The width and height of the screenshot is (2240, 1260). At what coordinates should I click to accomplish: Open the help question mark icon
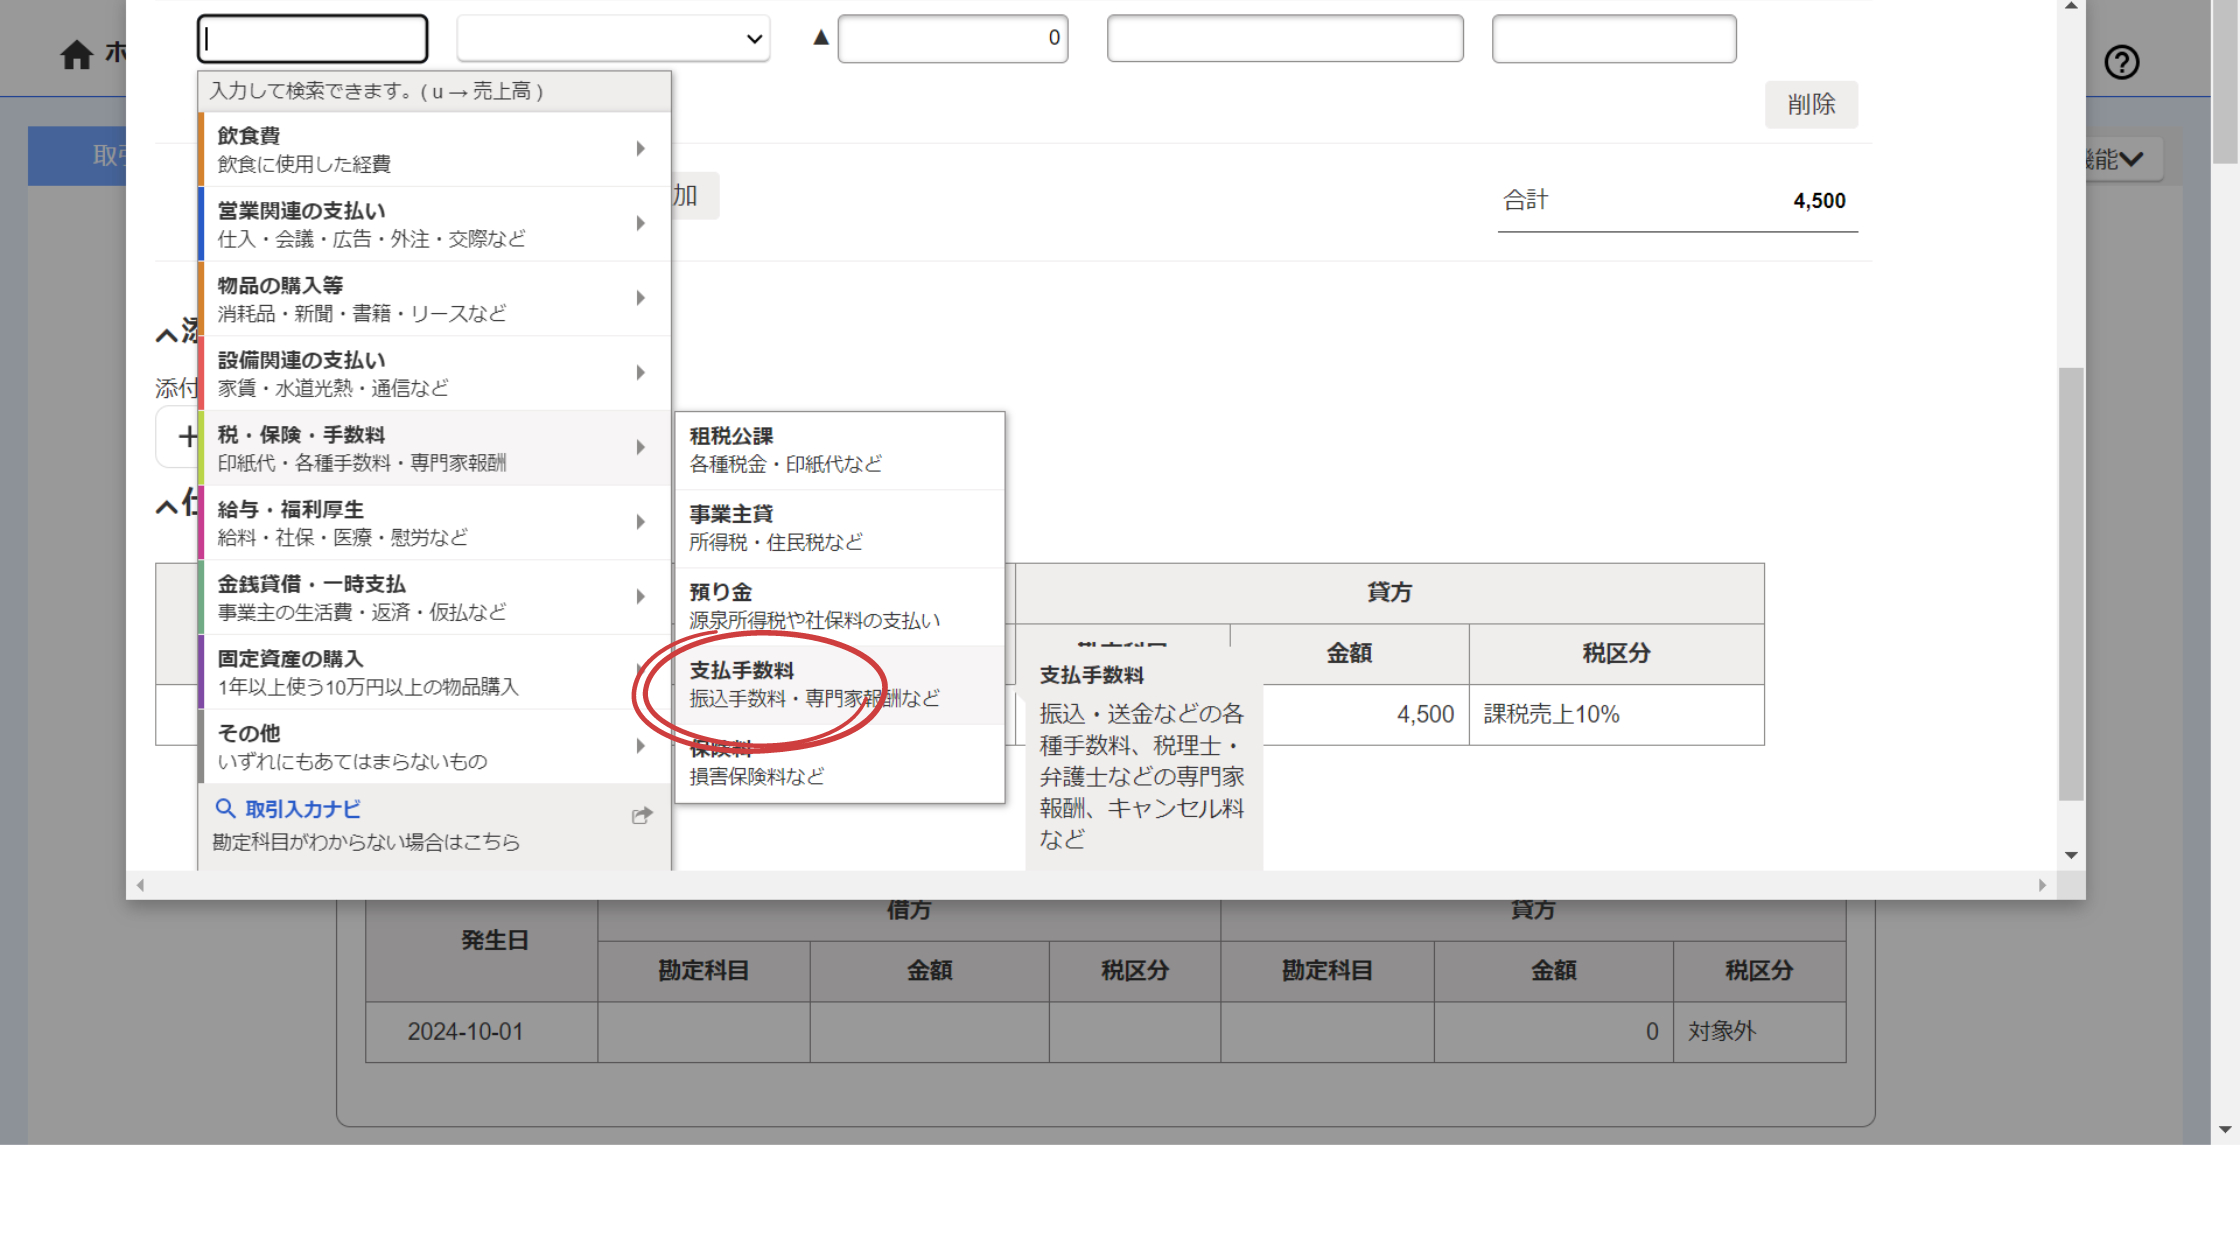tap(2121, 62)
